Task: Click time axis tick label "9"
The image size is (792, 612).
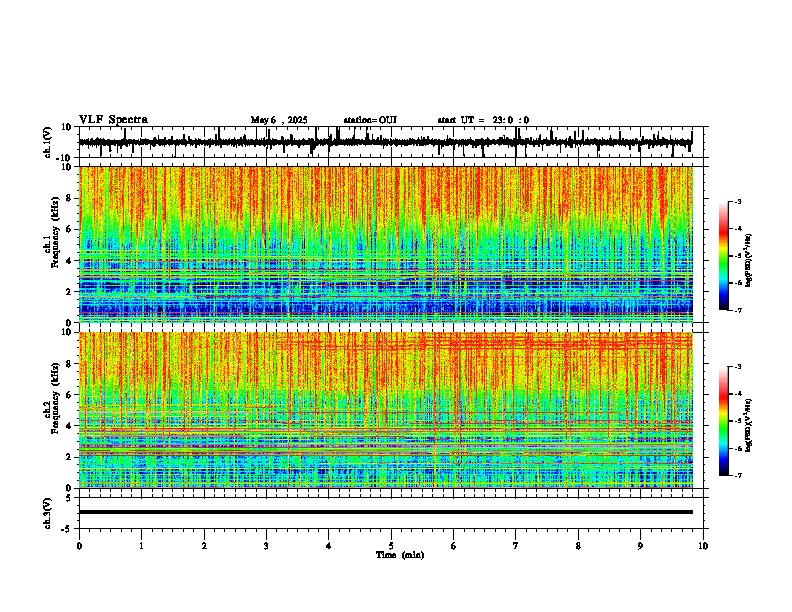Action: tap(640, 546)
